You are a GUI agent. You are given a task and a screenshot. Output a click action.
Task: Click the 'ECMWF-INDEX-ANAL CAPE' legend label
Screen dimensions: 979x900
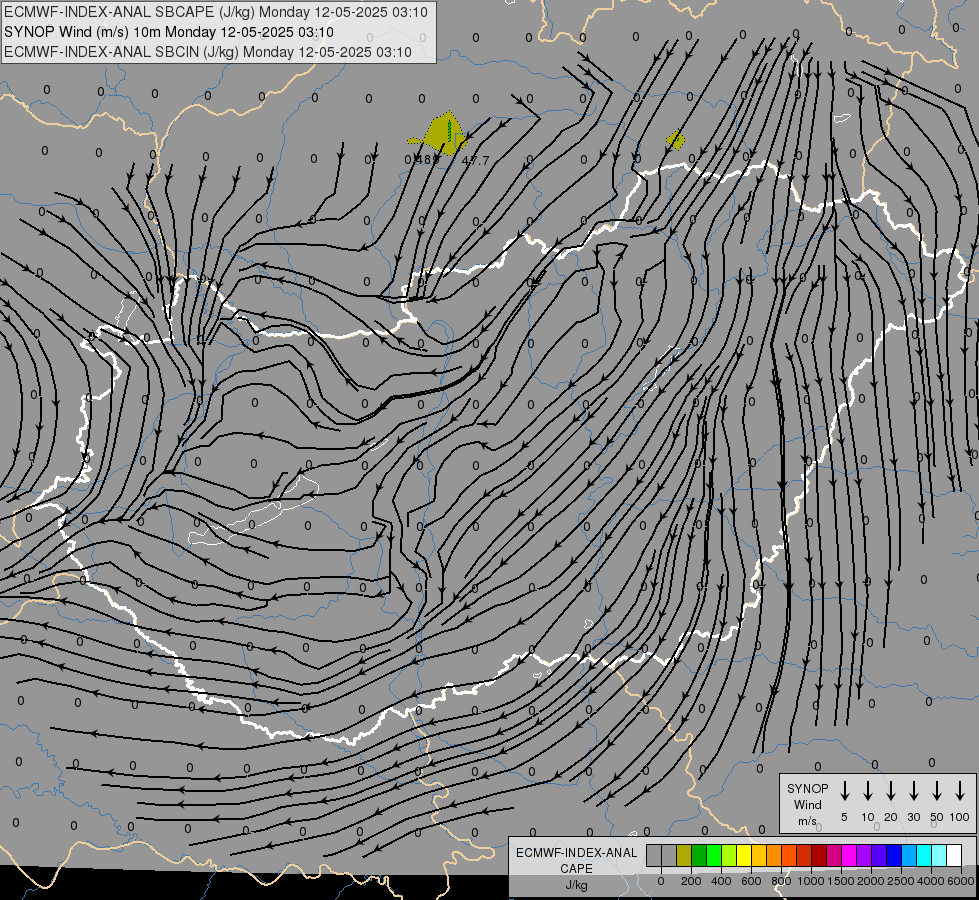(576, 861)
